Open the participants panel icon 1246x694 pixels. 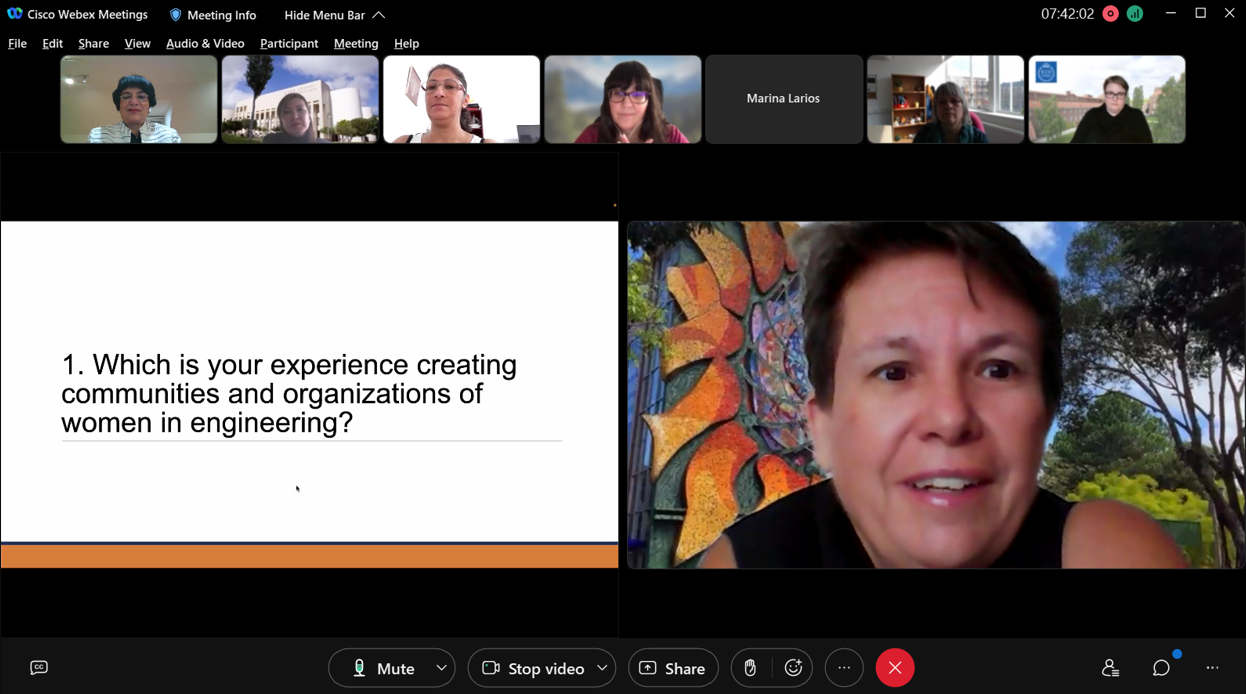[x=1110, y=668]
